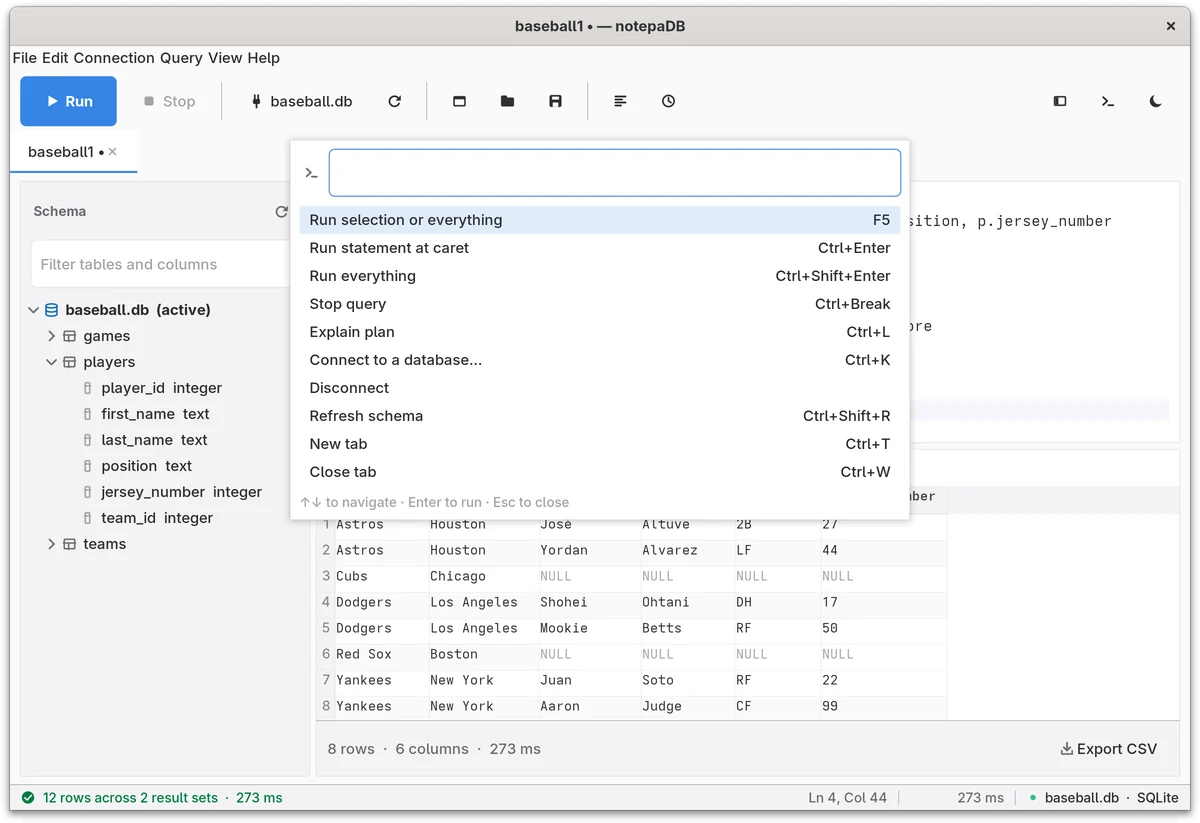Select first_name text column
1200x823 pixels.
pos(155,414)
